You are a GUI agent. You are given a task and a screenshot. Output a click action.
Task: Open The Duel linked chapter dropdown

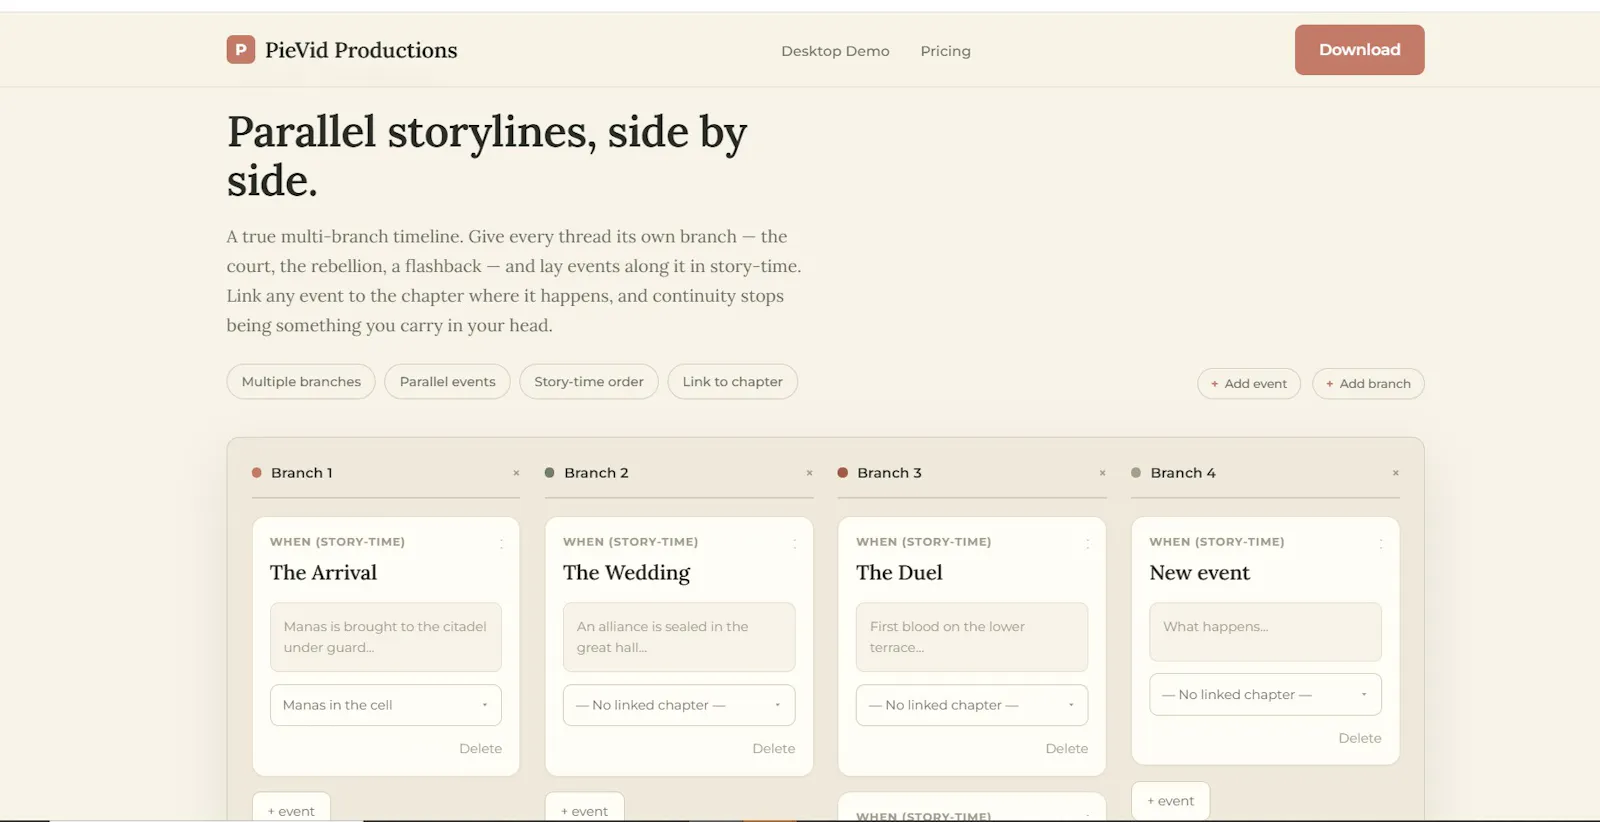[972, 705]
